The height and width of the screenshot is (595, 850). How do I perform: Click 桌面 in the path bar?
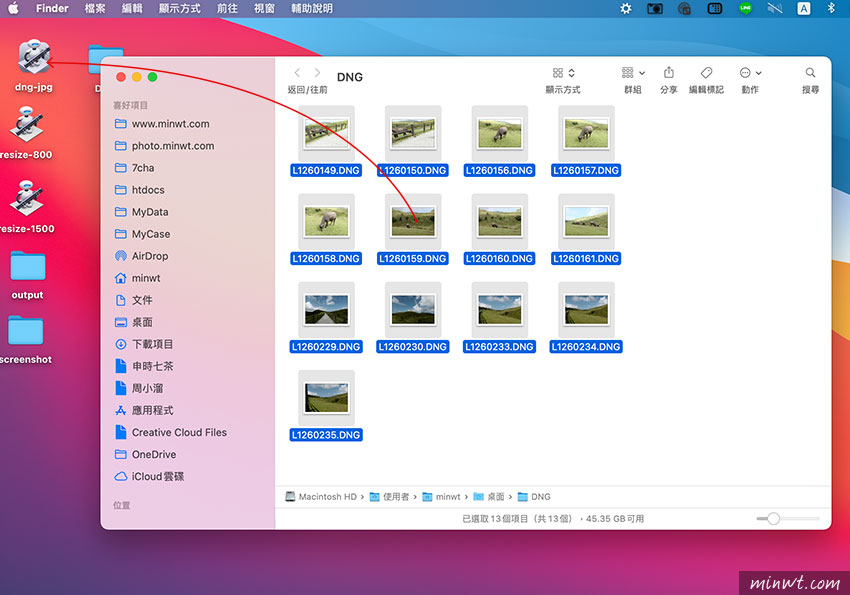(x=489, y=496)
